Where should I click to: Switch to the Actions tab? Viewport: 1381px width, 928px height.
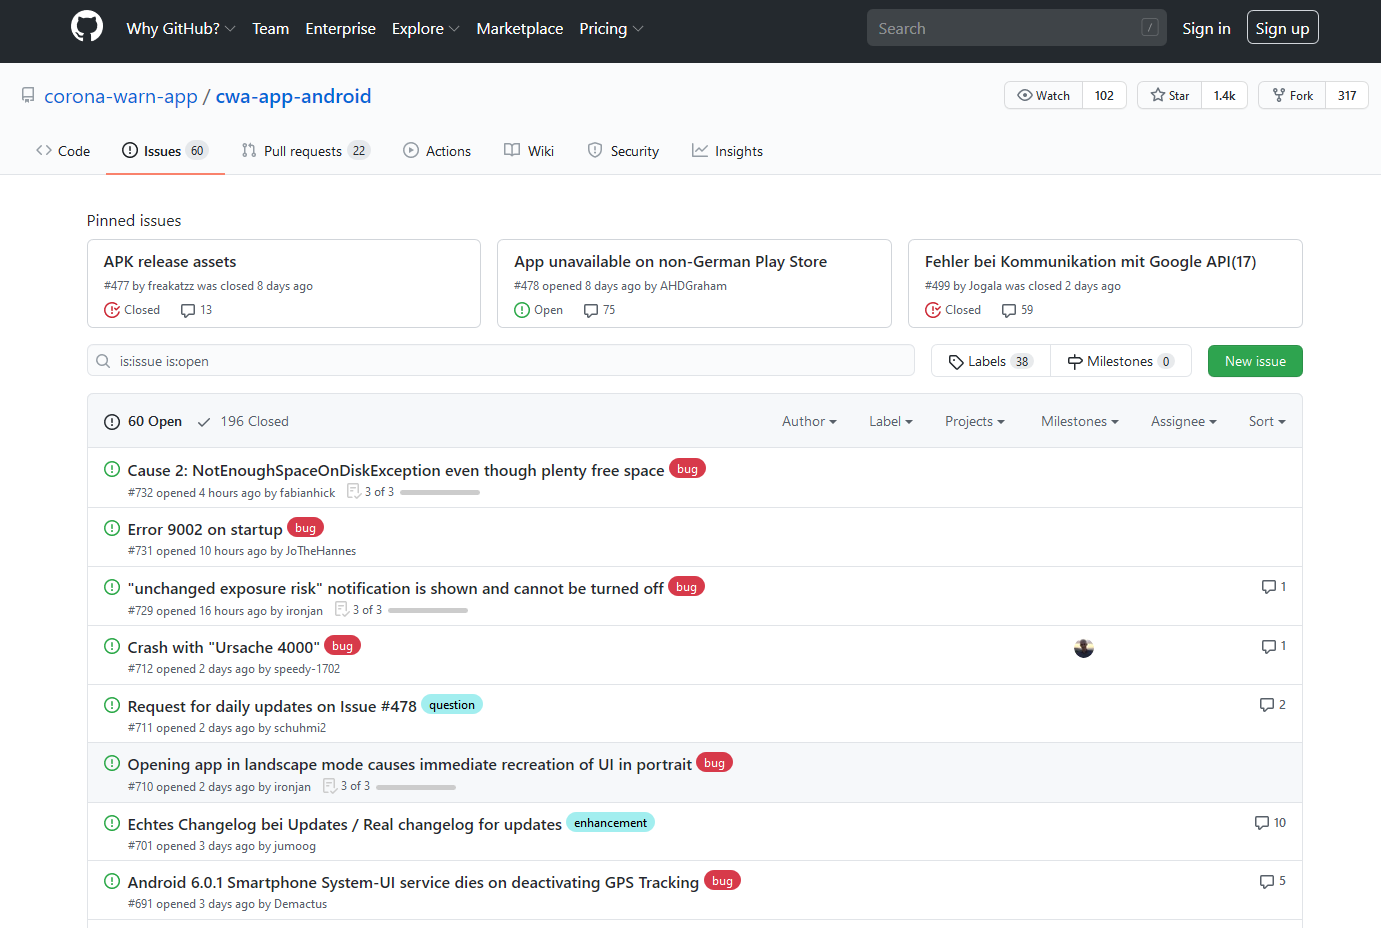pyautogui.click(x=437, y=151)
